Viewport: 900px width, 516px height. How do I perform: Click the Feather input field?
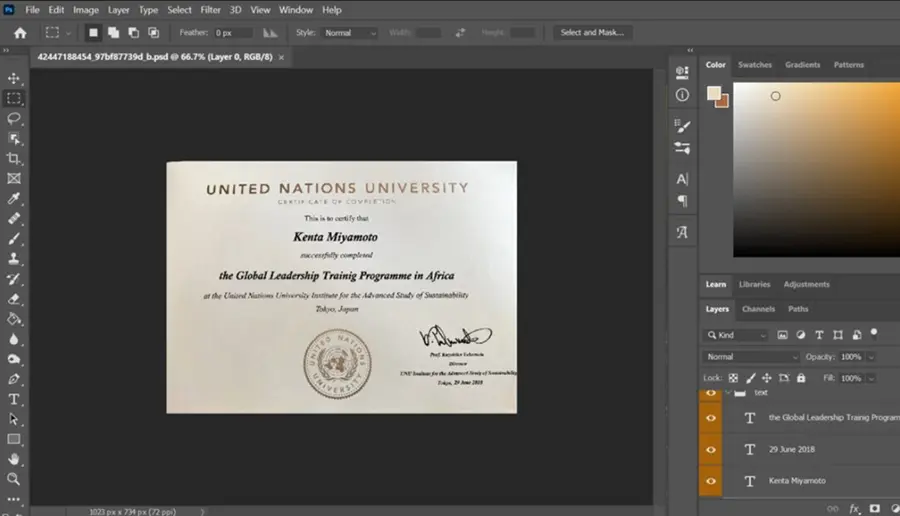[x=232, y=33]
